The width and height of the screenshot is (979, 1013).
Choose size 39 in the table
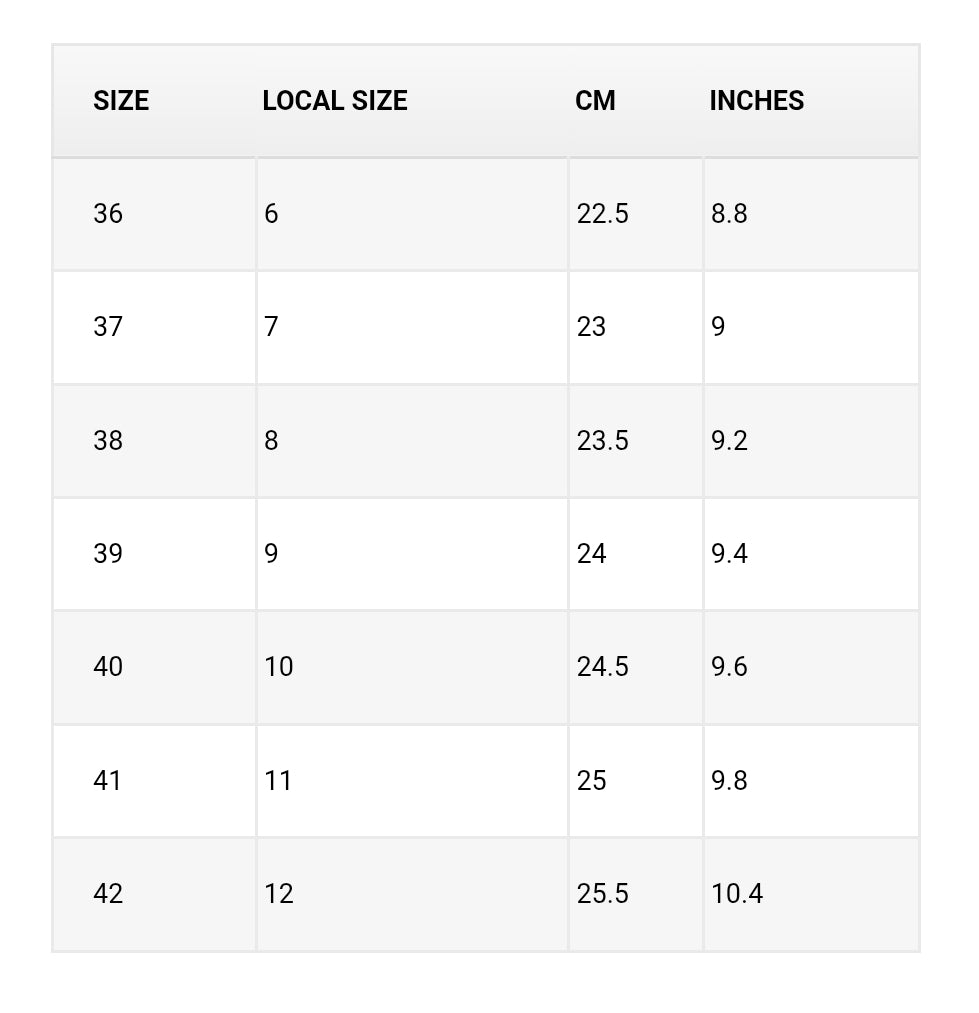[x=108, y=554]
